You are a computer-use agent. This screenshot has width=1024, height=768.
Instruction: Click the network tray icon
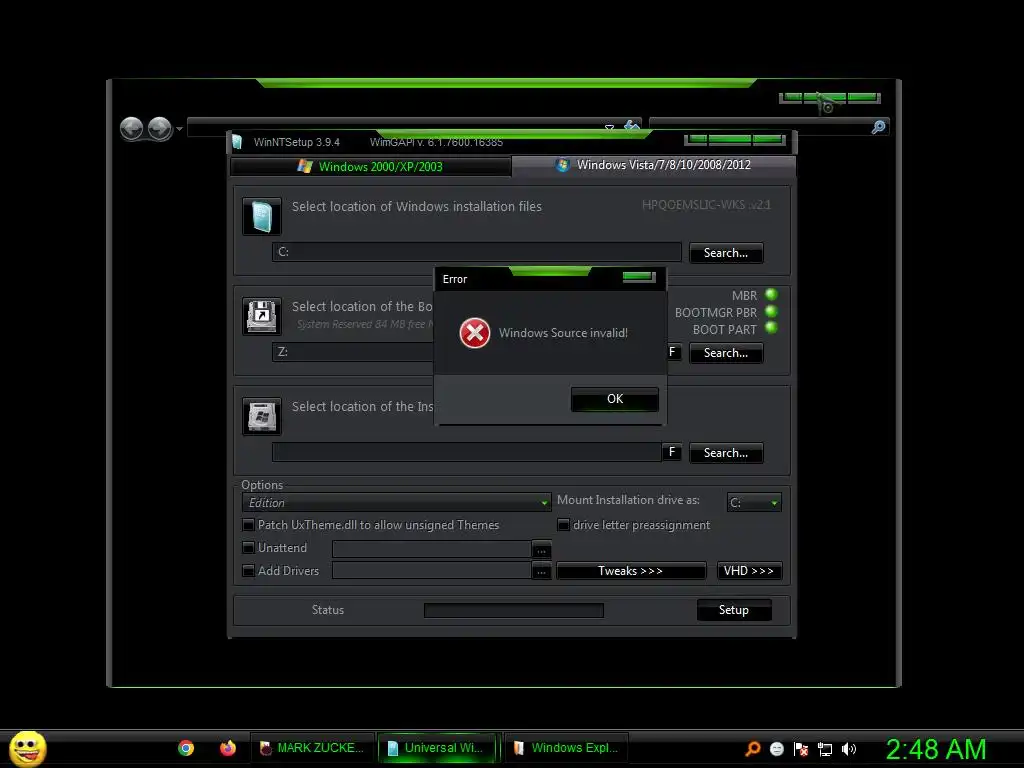(825, 749)
